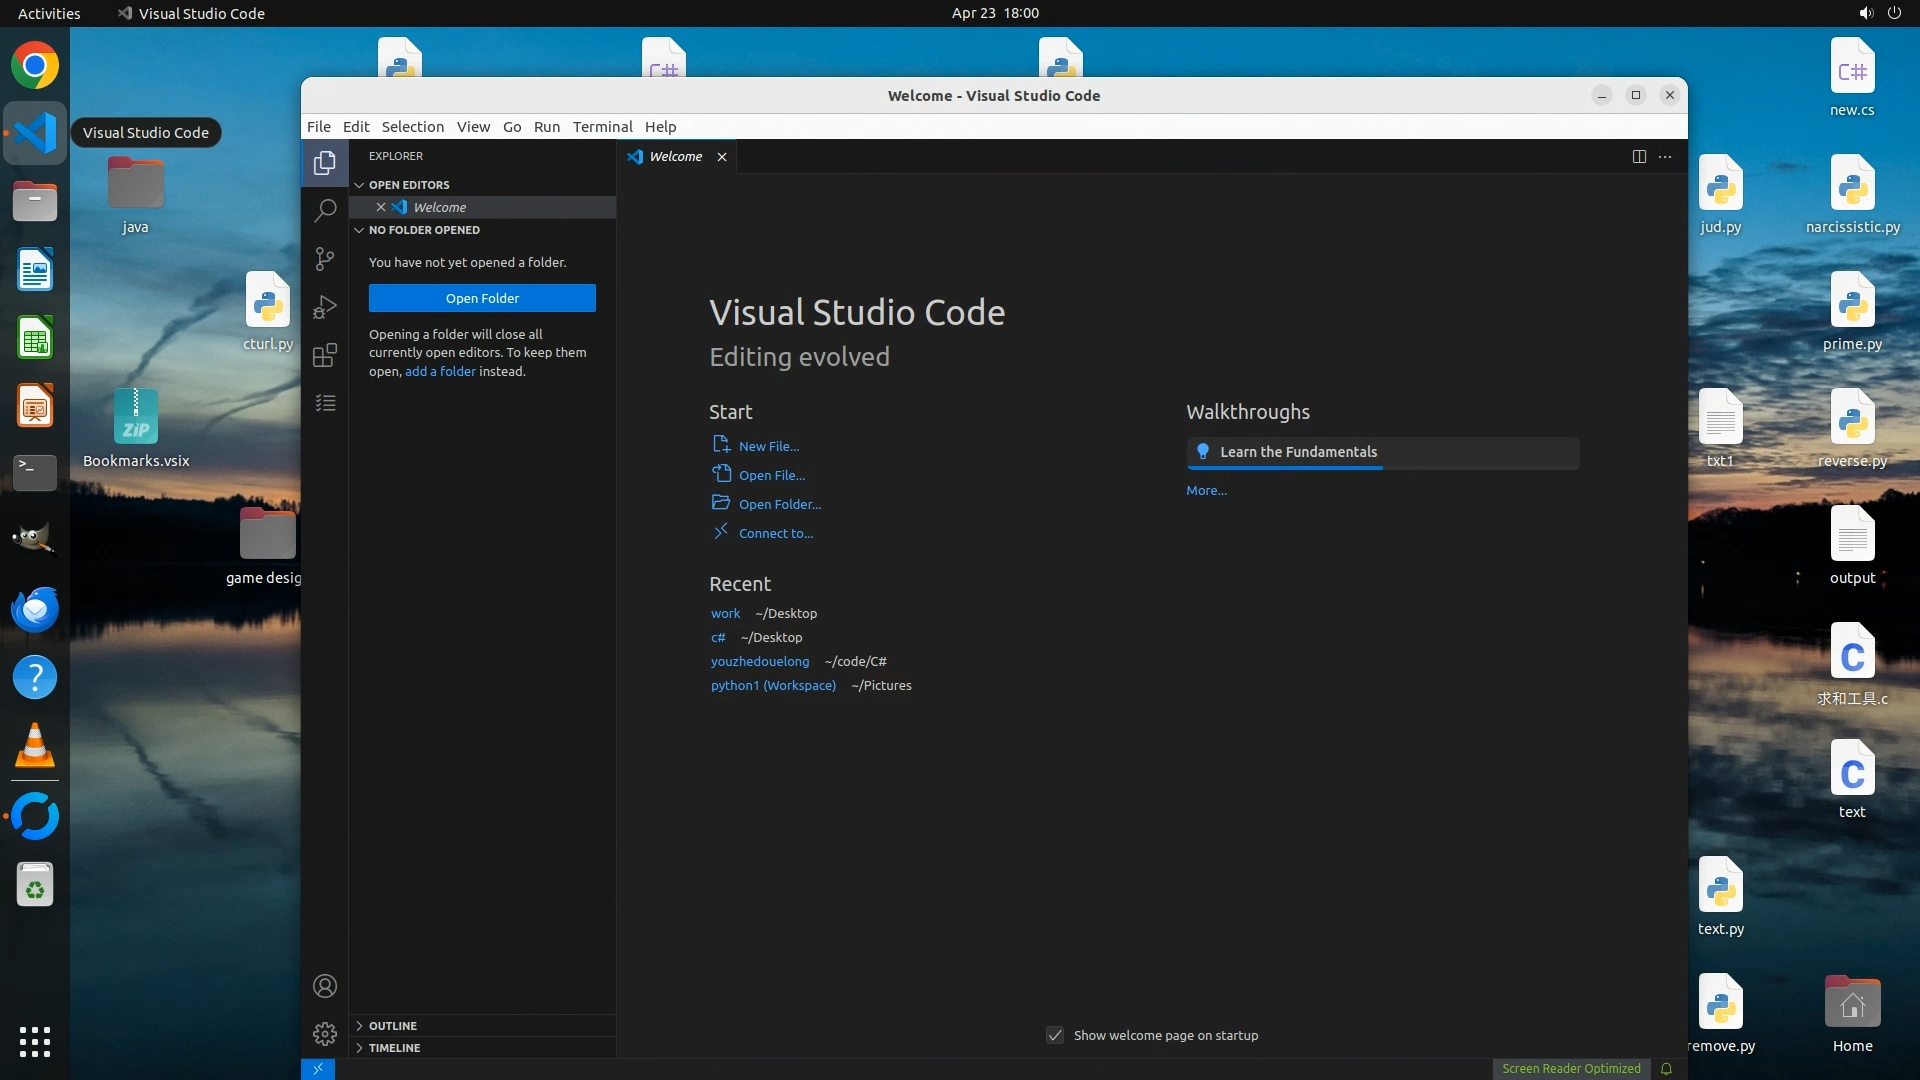Screen dimensions: 1920x1080
Task: Open the Manage gear icon
Action: tap(325, 1033)
